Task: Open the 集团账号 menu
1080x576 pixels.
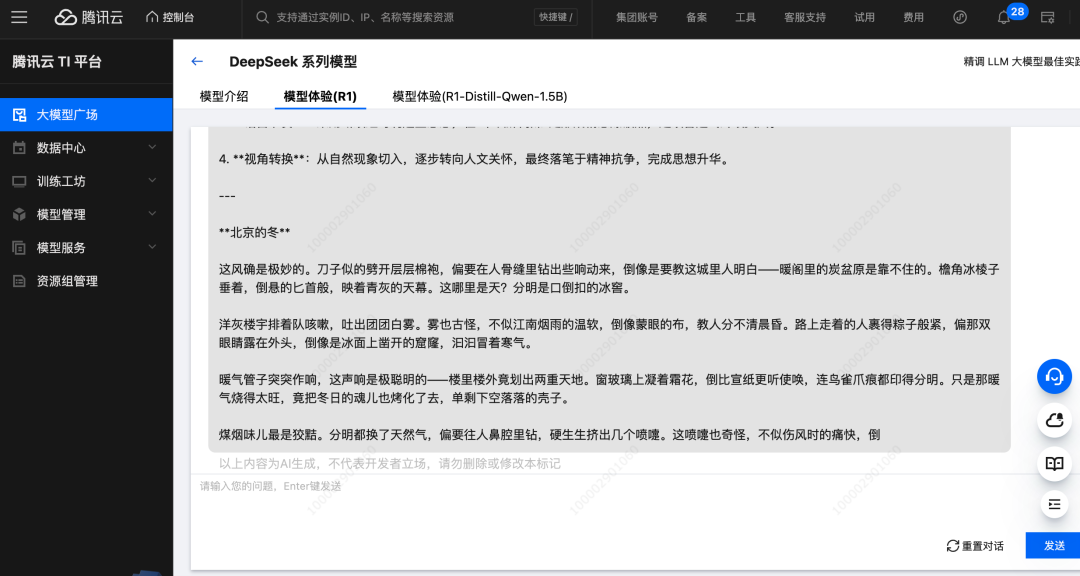Action: [x=636, y=17]
